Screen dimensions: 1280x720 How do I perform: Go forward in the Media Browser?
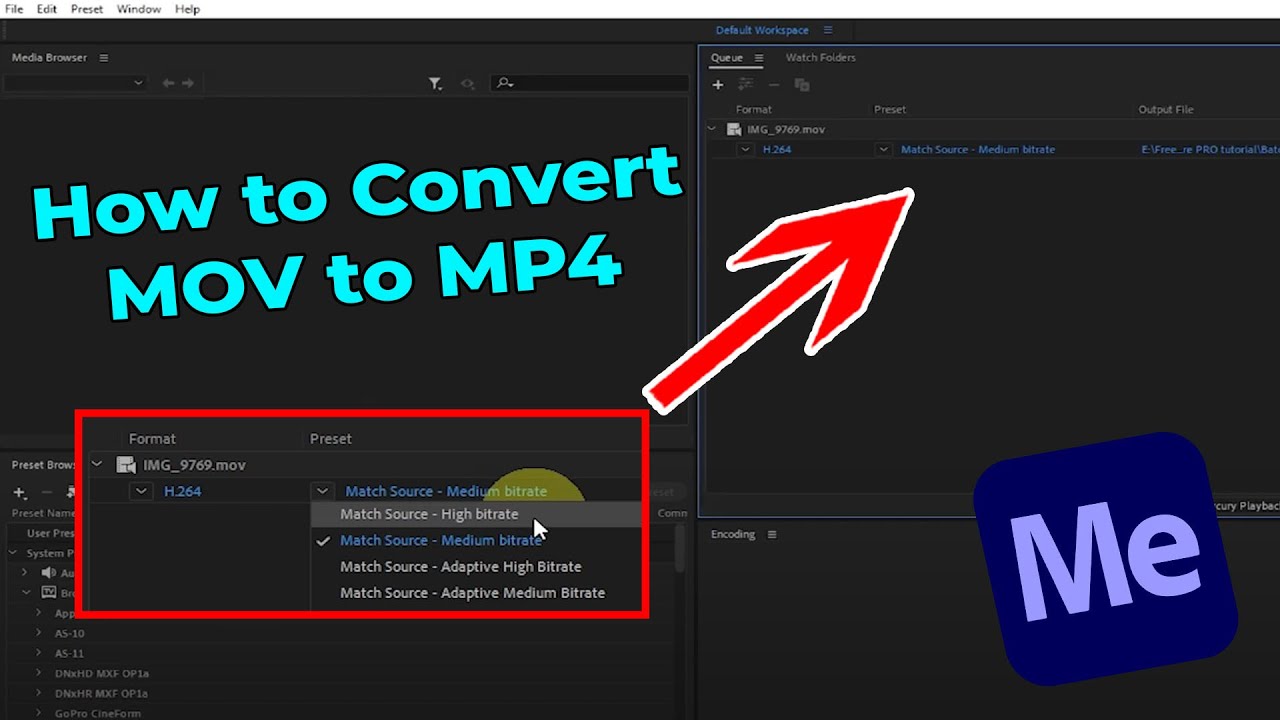188,84
